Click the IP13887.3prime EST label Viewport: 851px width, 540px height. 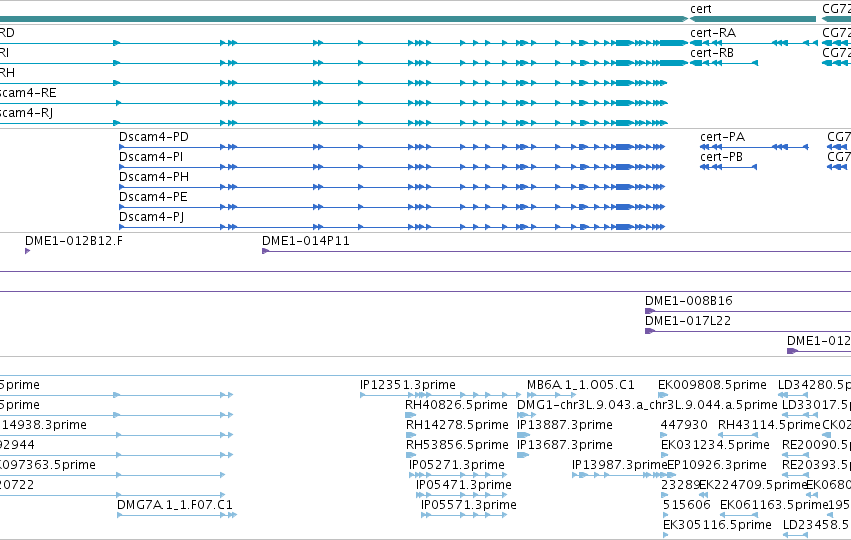point(564,425)
